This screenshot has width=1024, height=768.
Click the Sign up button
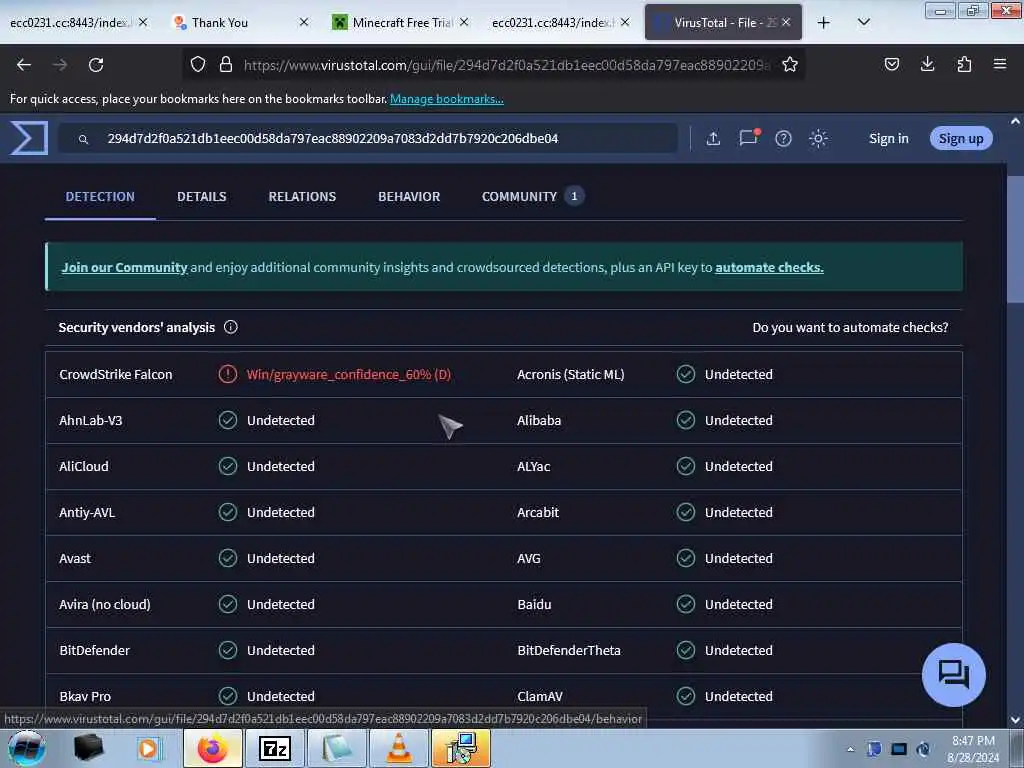(961, 138)
